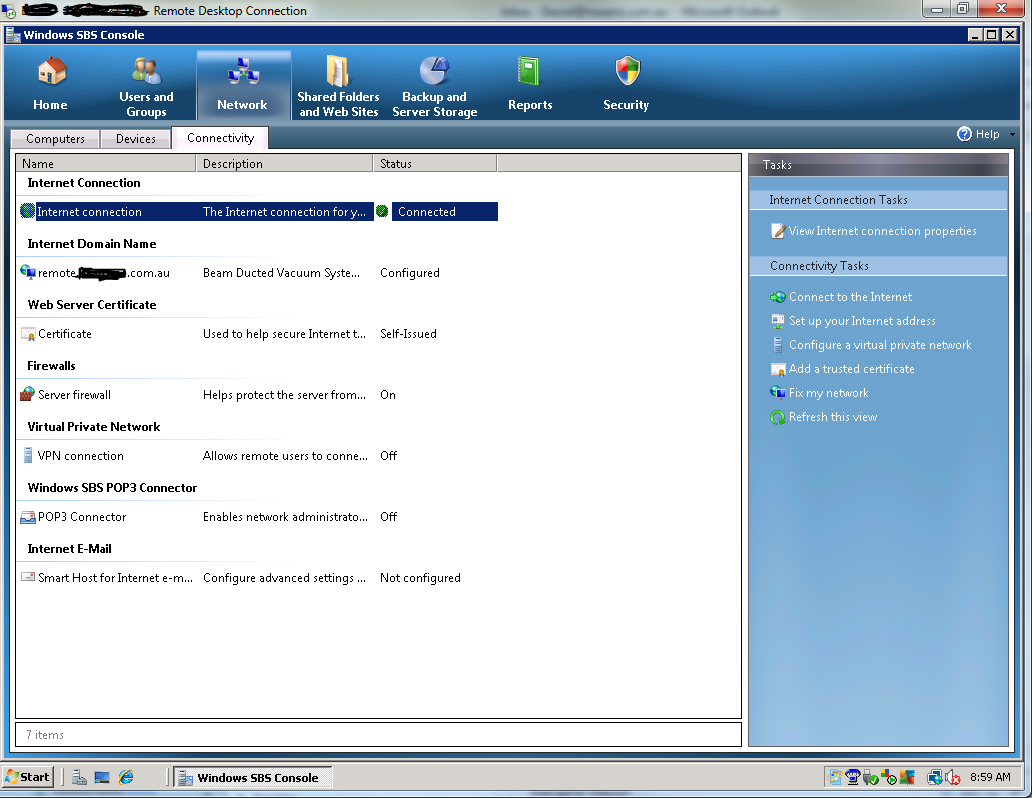Launch Internet Explorer from quick launch
Image resolution: width=1032 pixels, height=798 pixels.
[x=124, y=776]
